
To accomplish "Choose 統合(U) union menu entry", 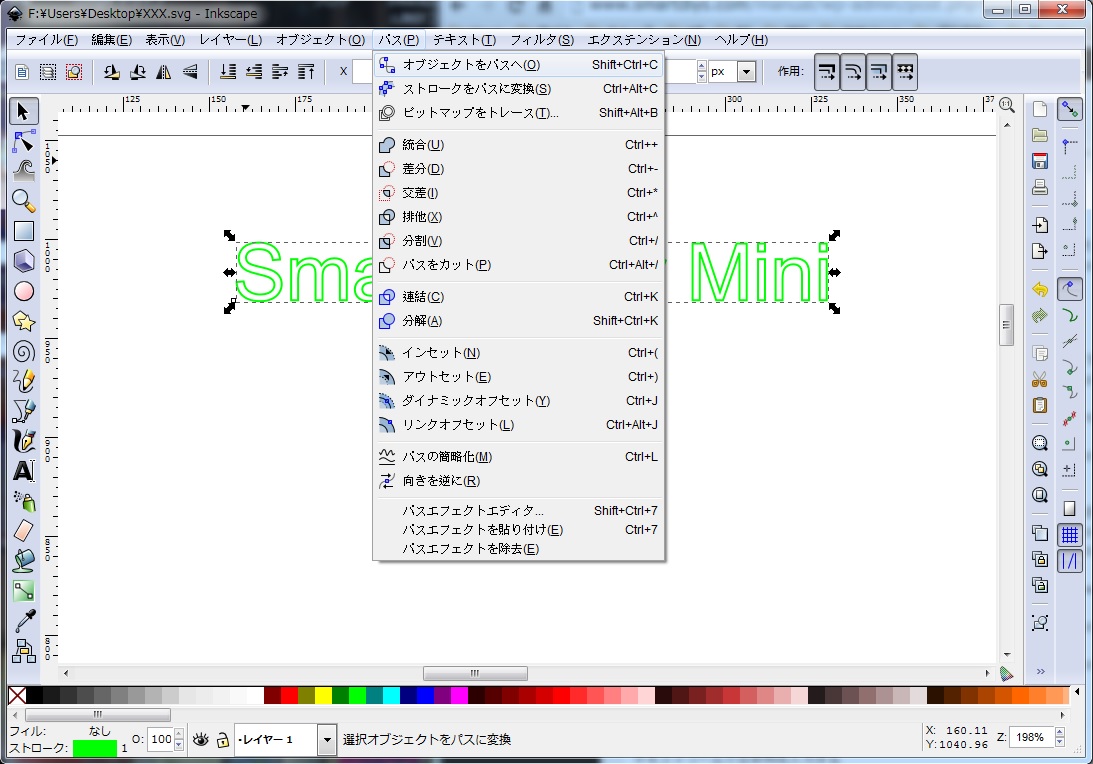I will 519,145.
